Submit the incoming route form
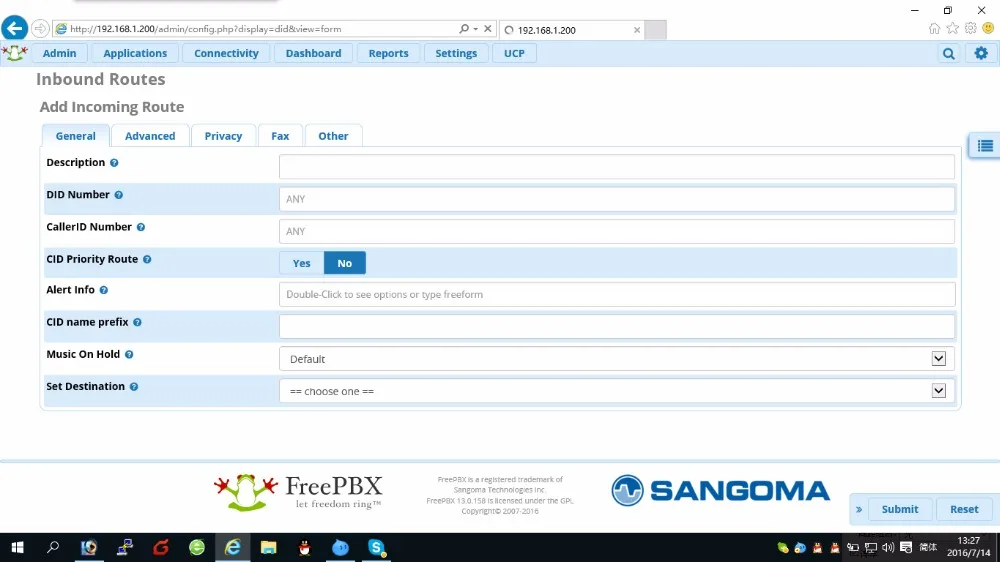1000x562 pixels. [900, 510]
